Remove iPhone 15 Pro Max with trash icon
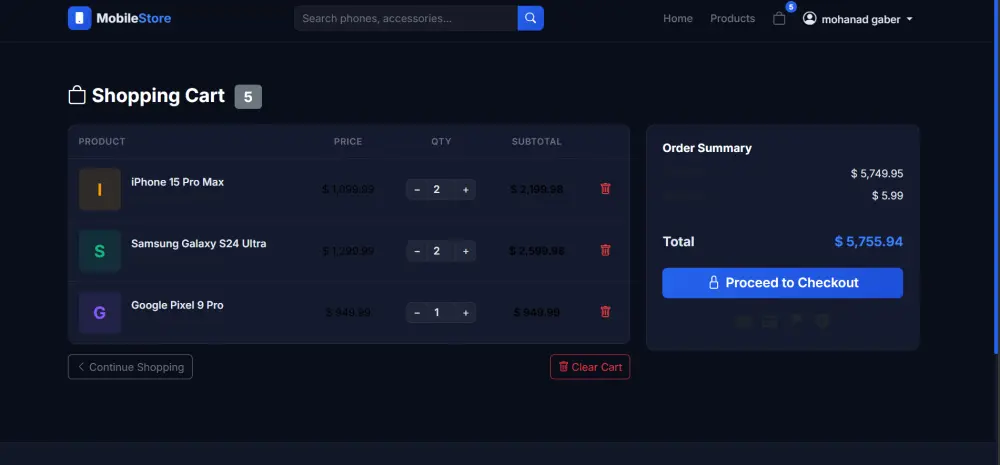 click(606, 188)
